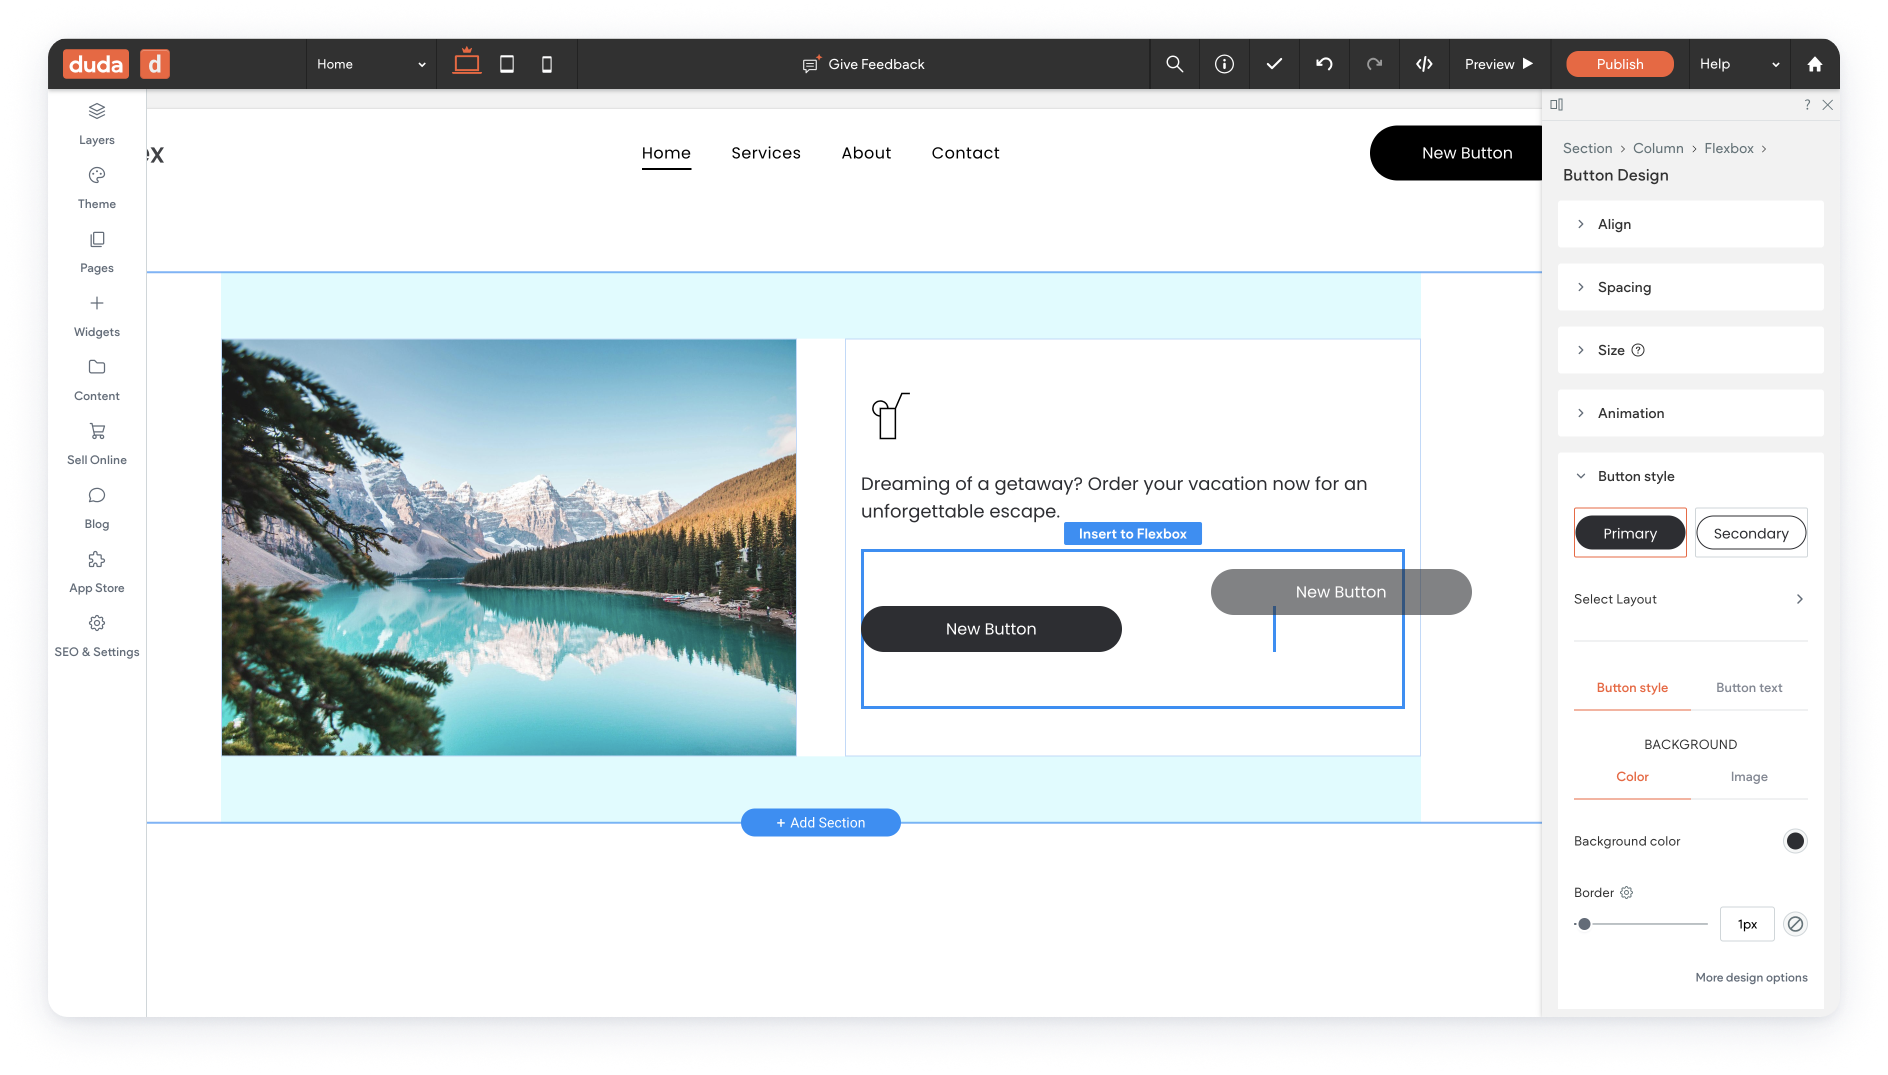This screenshot has width=1888, height=1075.
Task: Open the Content library
Action: [97, 379]
